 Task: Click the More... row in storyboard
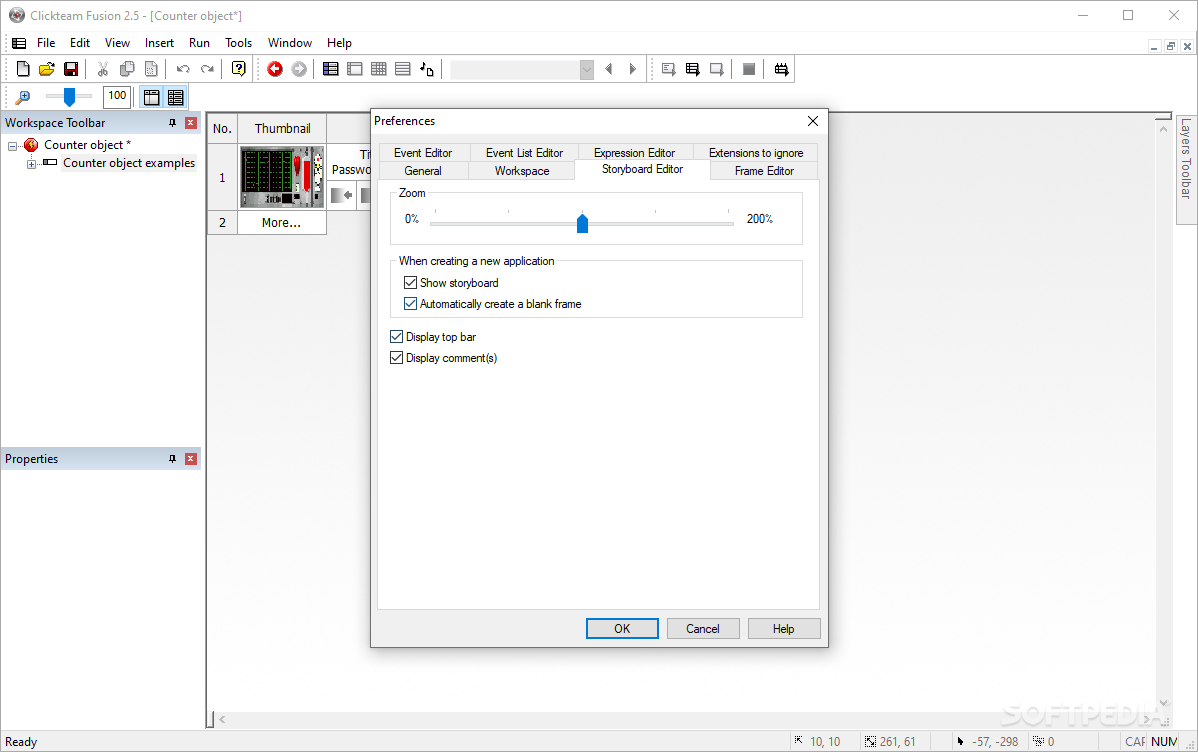click(x=281, y=222)
